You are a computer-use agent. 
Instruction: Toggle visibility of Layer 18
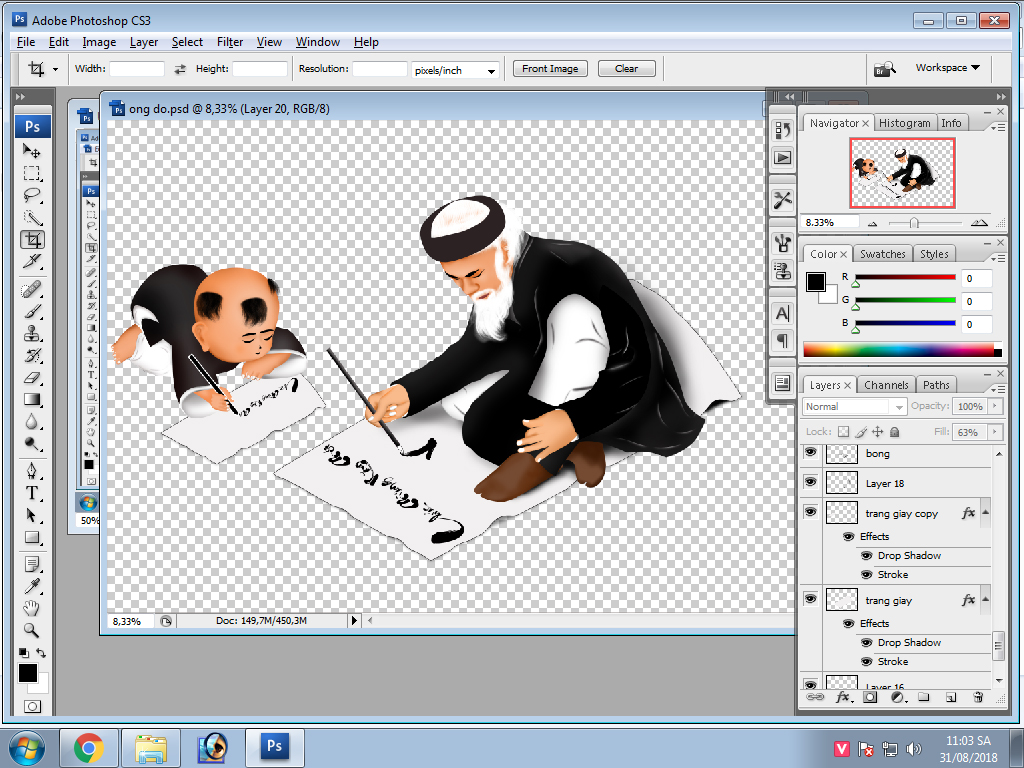(x=810, y=481)
